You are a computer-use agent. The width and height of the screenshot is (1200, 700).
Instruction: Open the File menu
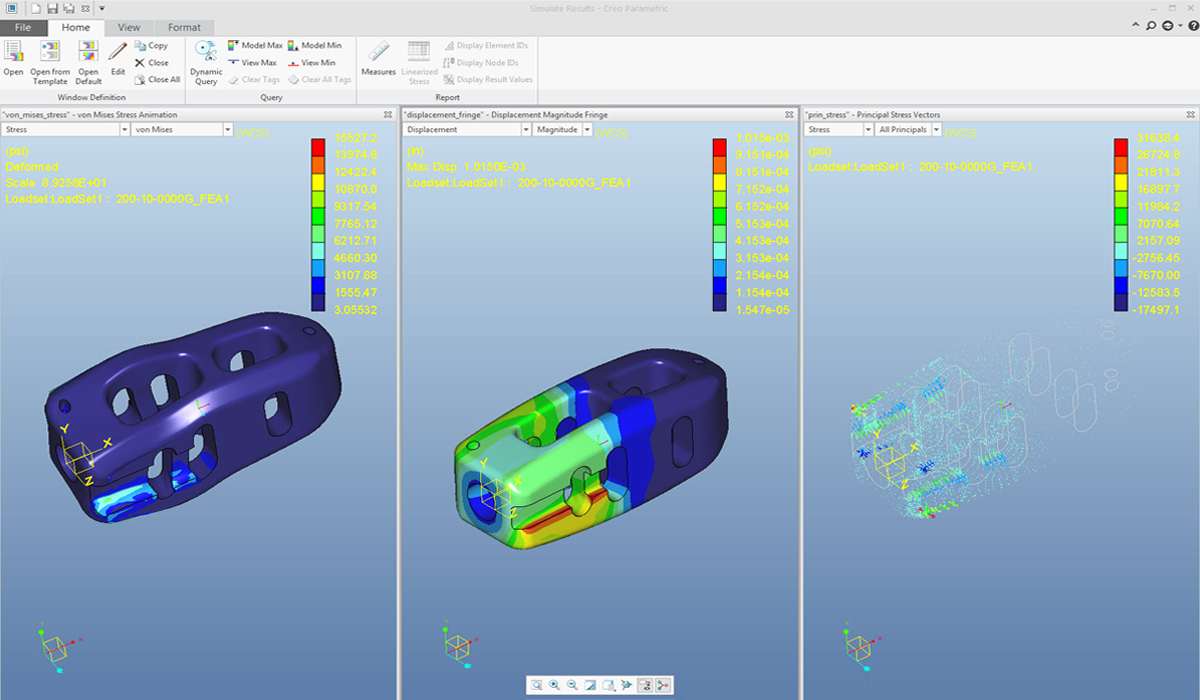point(23,27)
